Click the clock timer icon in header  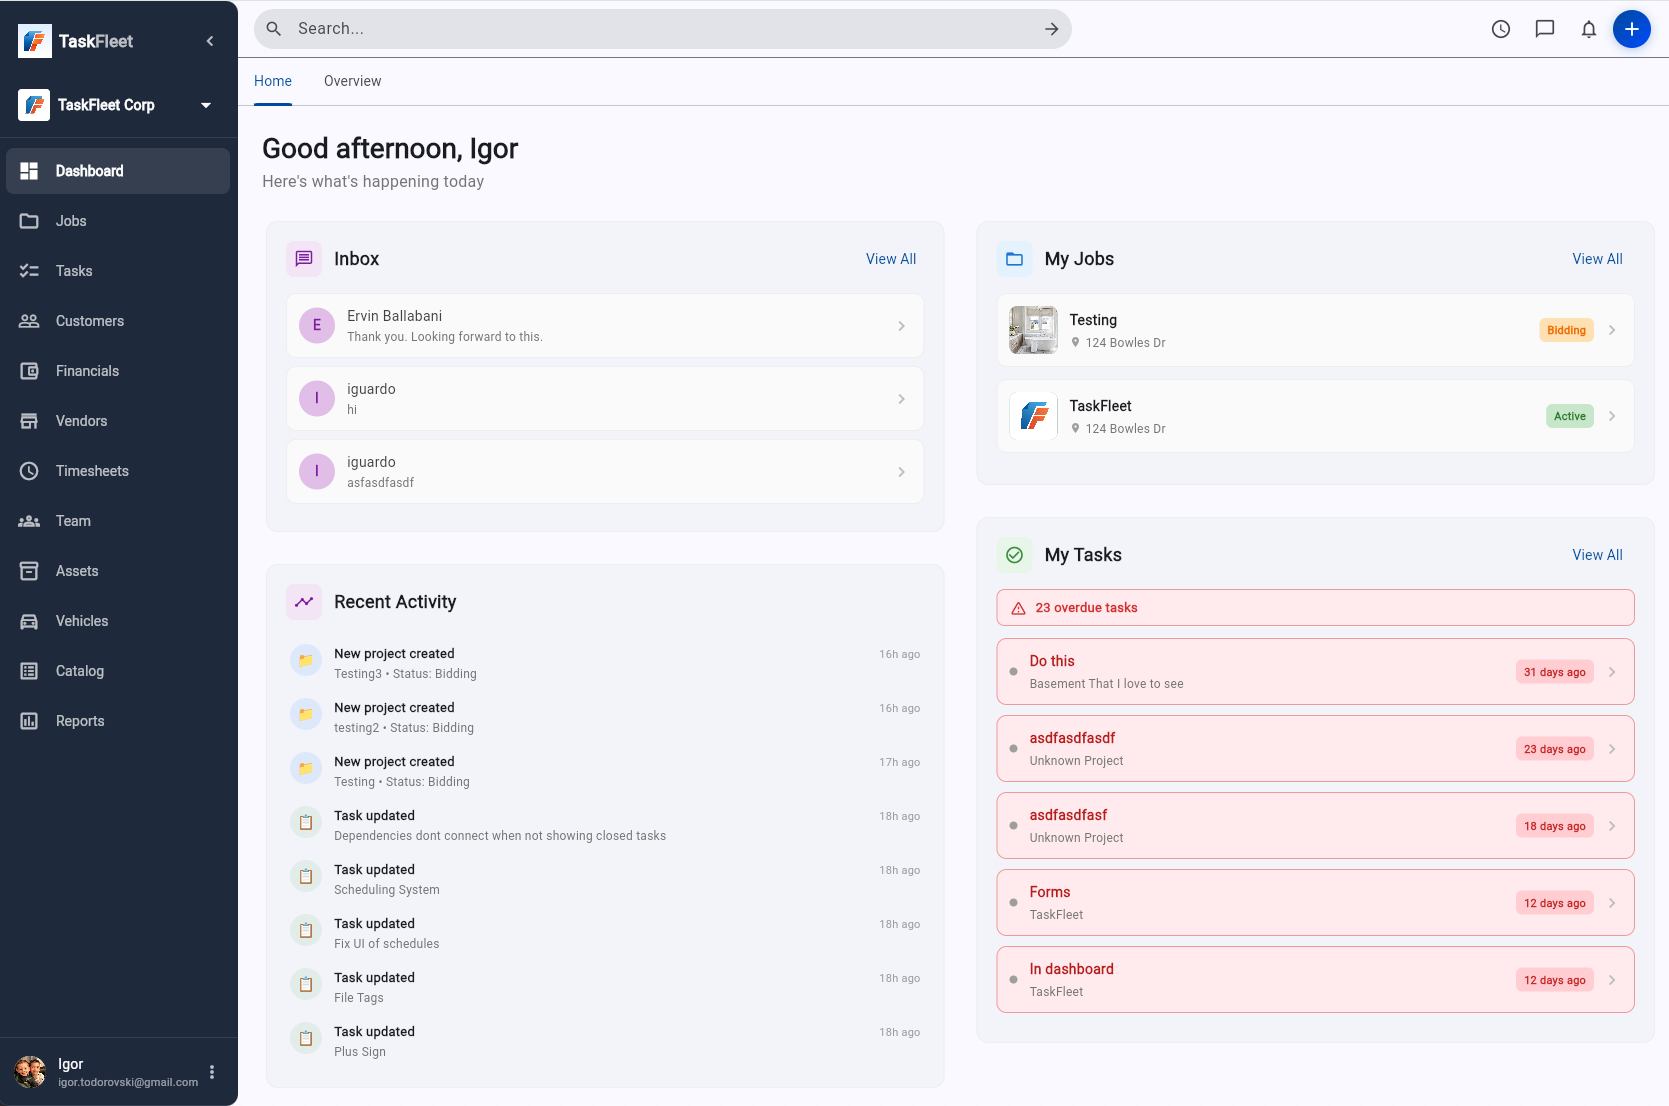coord(1500,29)
